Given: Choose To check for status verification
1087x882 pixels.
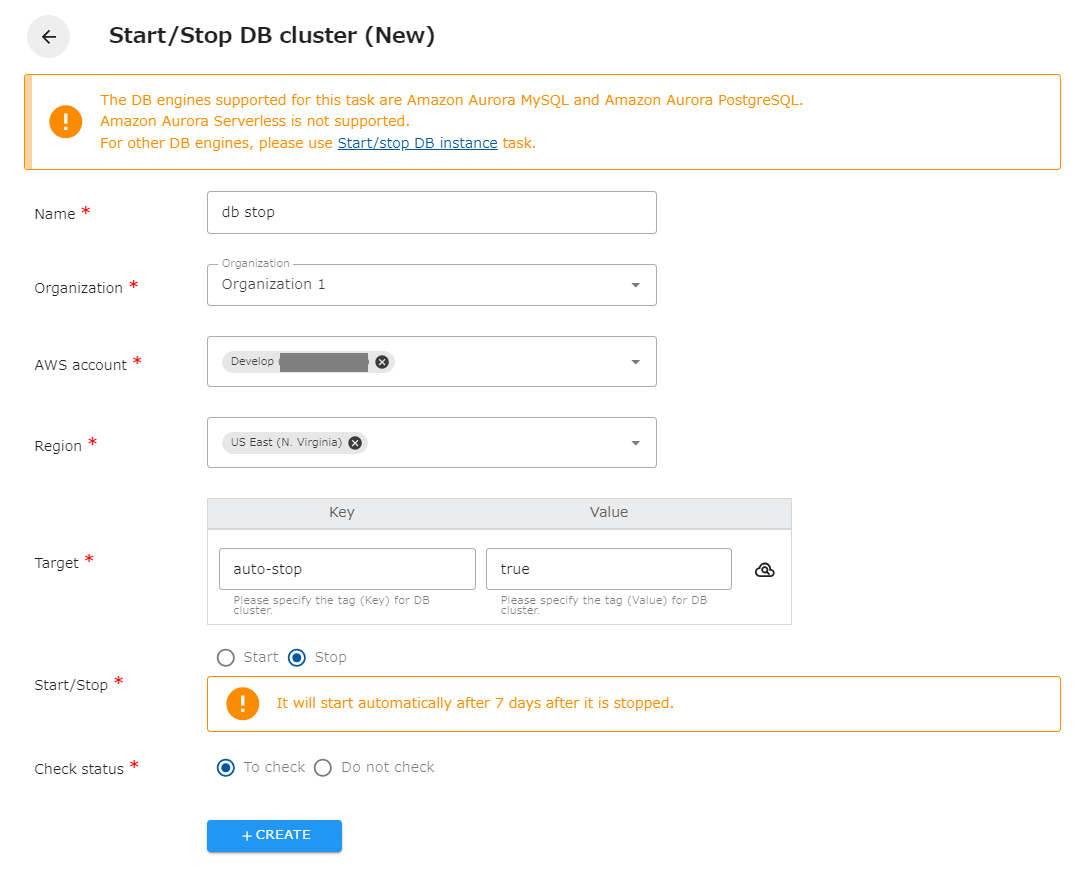Looking at the screenshot, I should point(225,767).
